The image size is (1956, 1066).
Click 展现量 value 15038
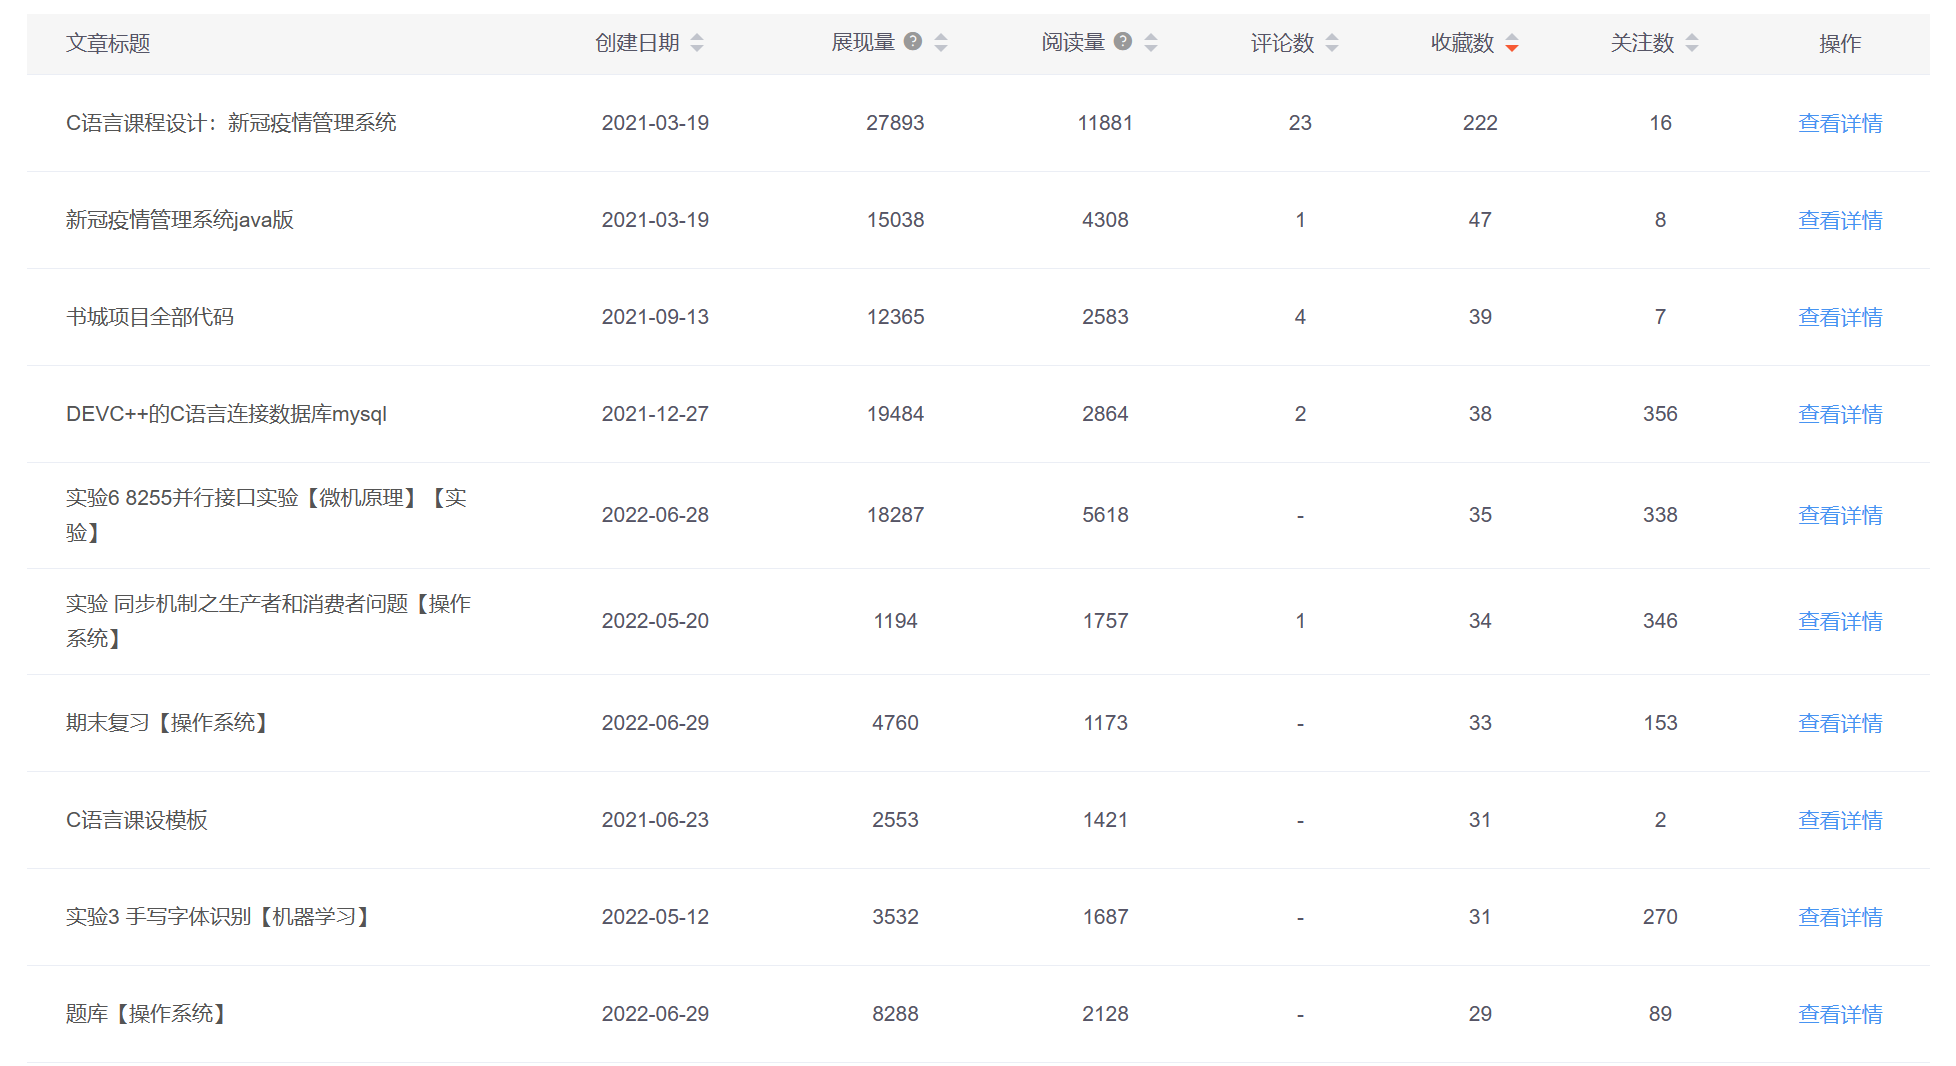click(x=895, y=220)
